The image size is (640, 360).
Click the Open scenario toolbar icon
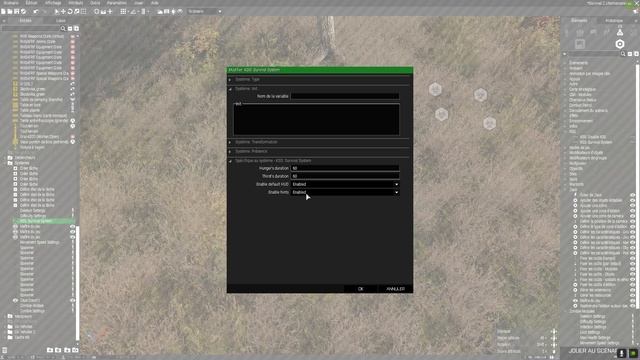[x=10, y=11]
